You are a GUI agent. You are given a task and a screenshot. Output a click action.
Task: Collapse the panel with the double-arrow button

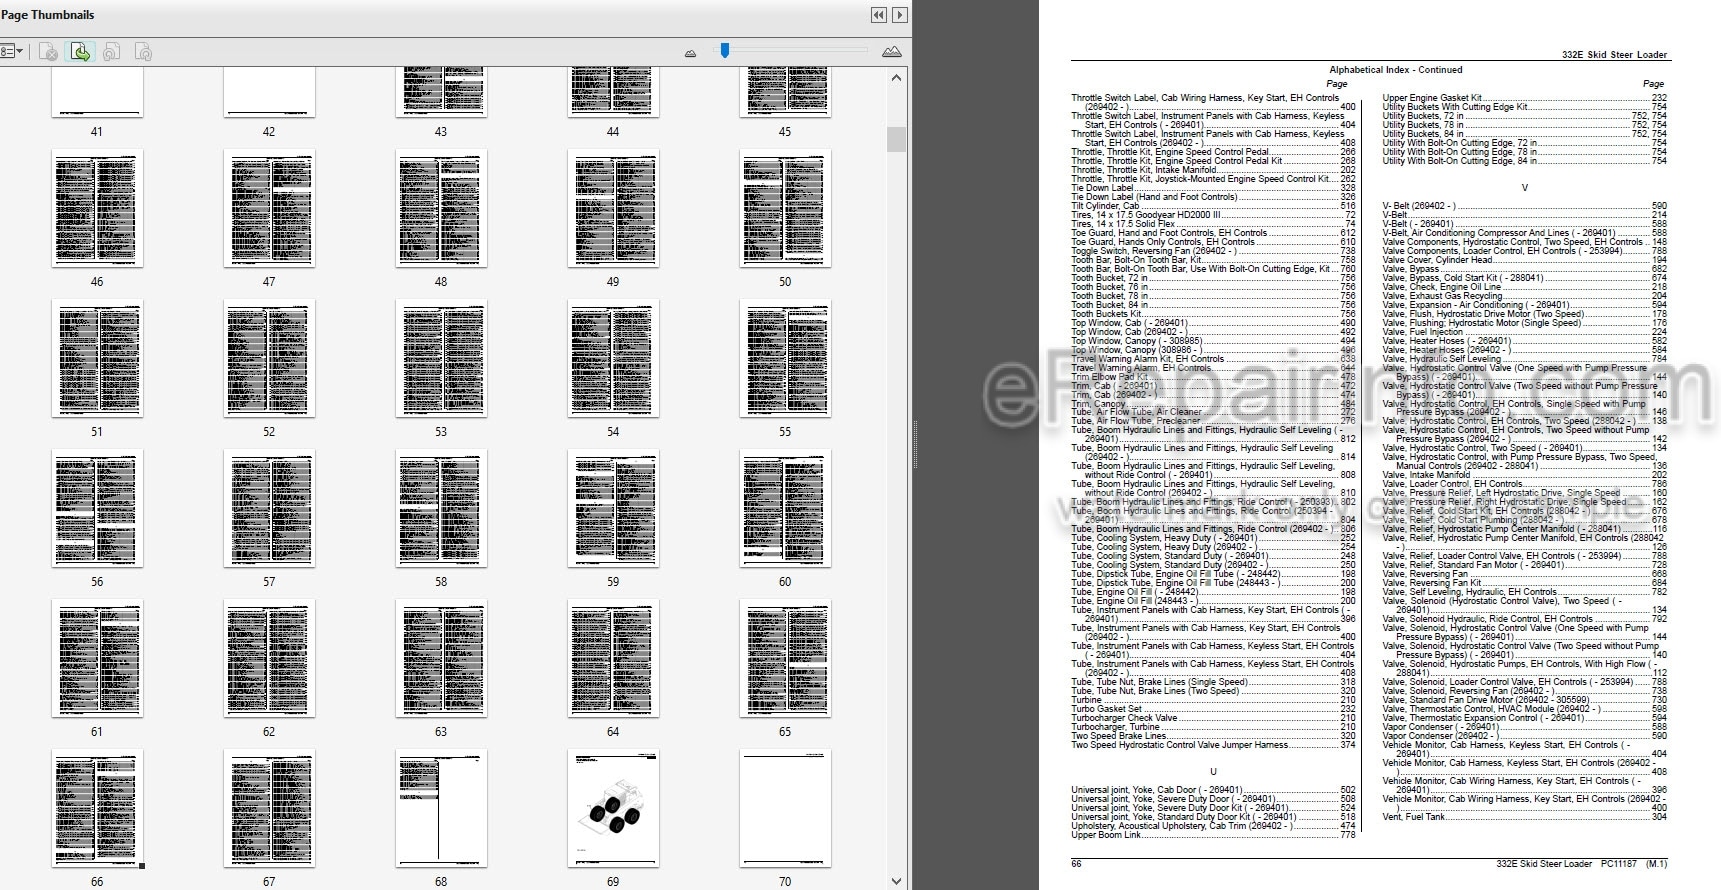[x=878, y=15]
